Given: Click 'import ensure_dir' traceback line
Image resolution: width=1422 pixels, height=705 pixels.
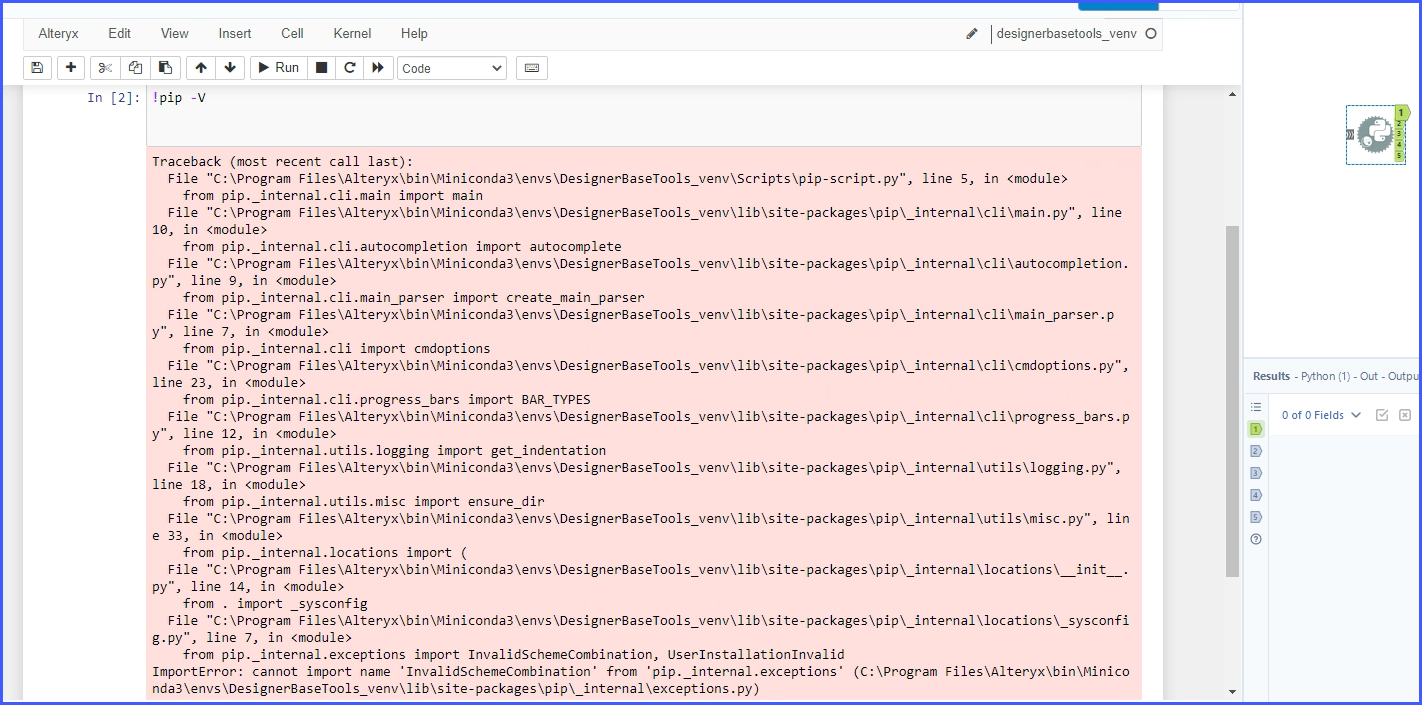Looking at the screenshot, I should pos(364,501).
